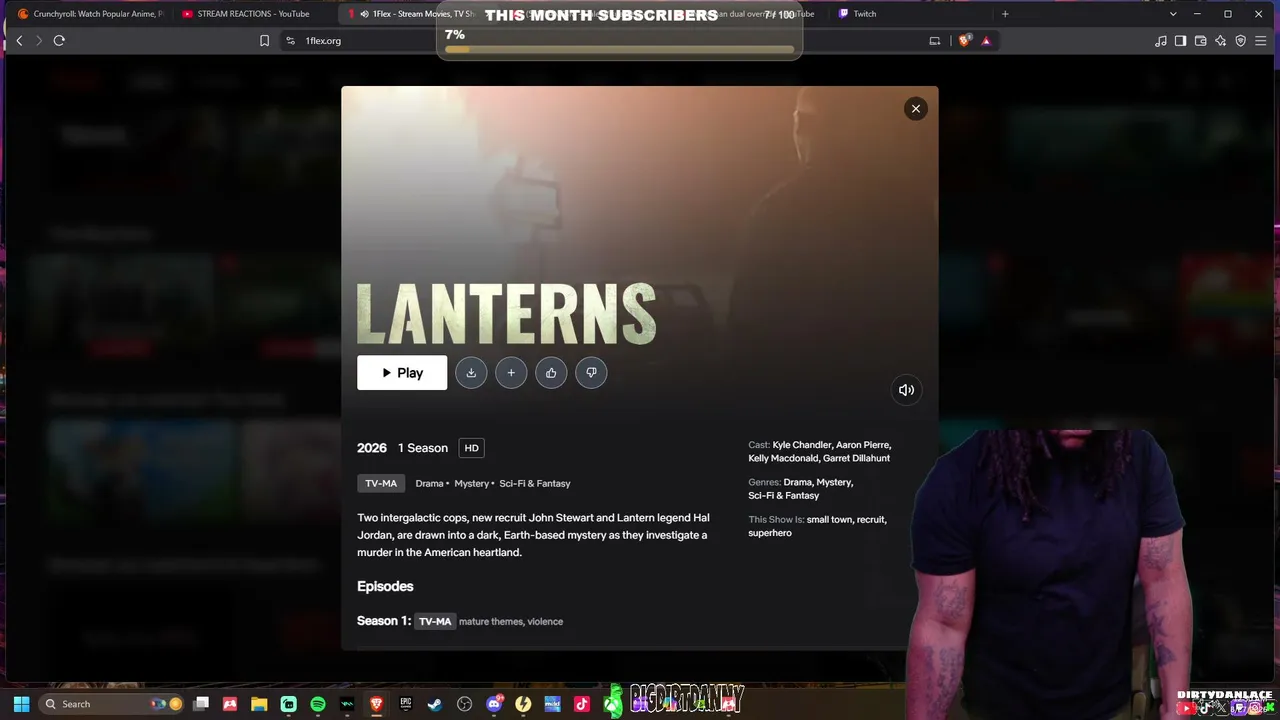Switch to the Twitch browser tab
The image size is (1280, 720).
[910, 14]
